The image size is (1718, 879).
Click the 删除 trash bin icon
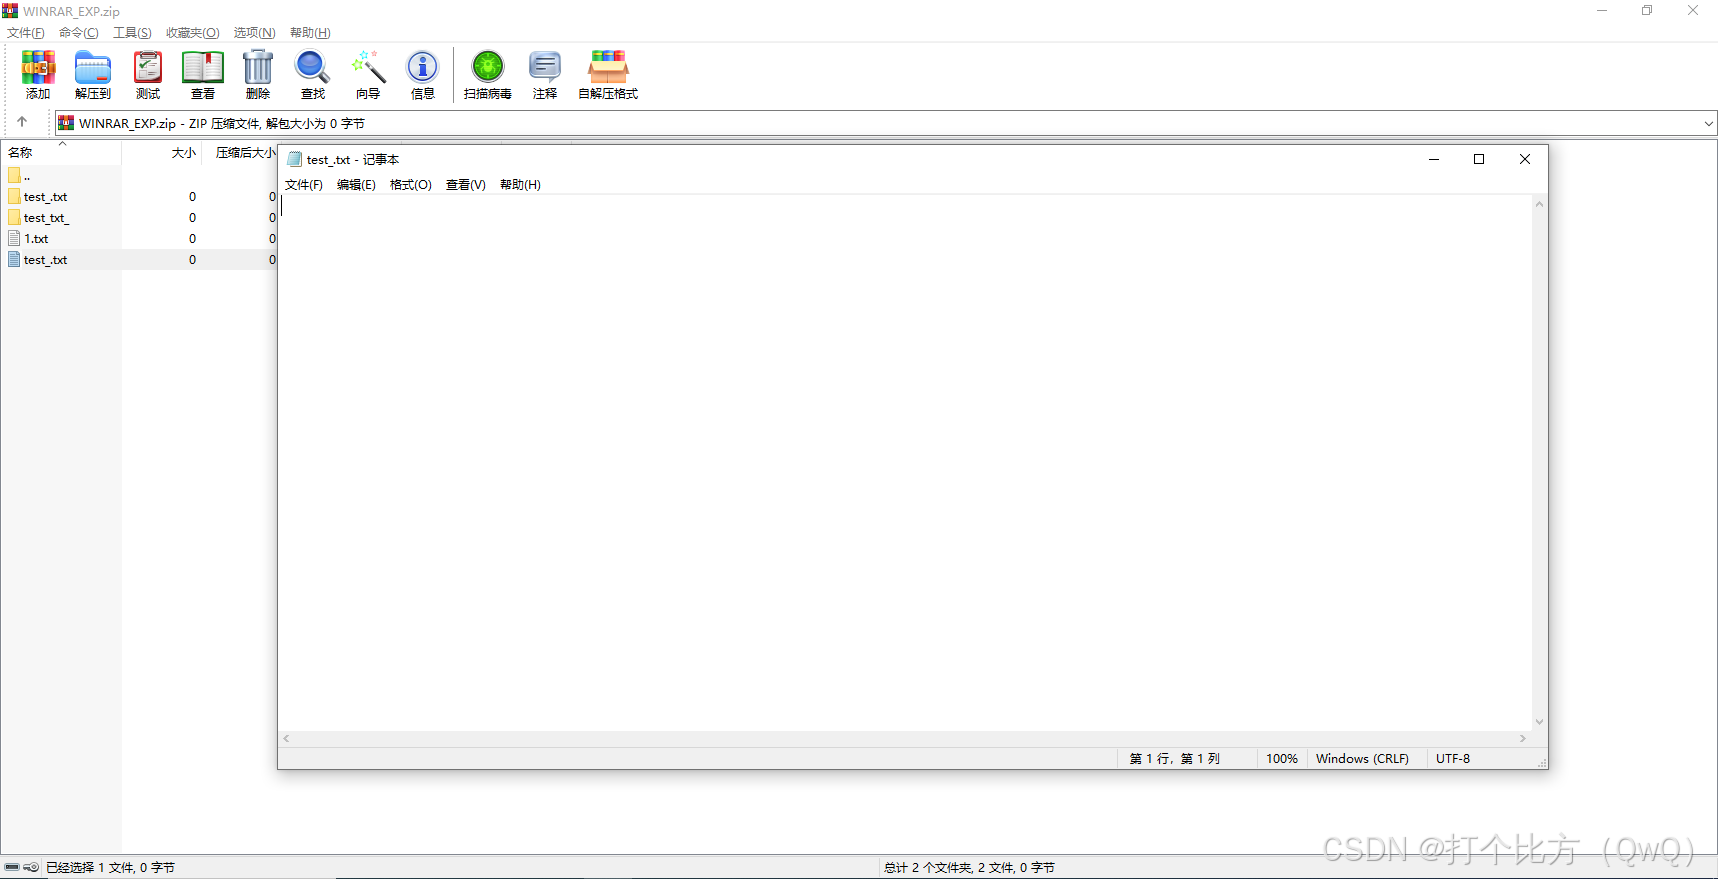258,75
